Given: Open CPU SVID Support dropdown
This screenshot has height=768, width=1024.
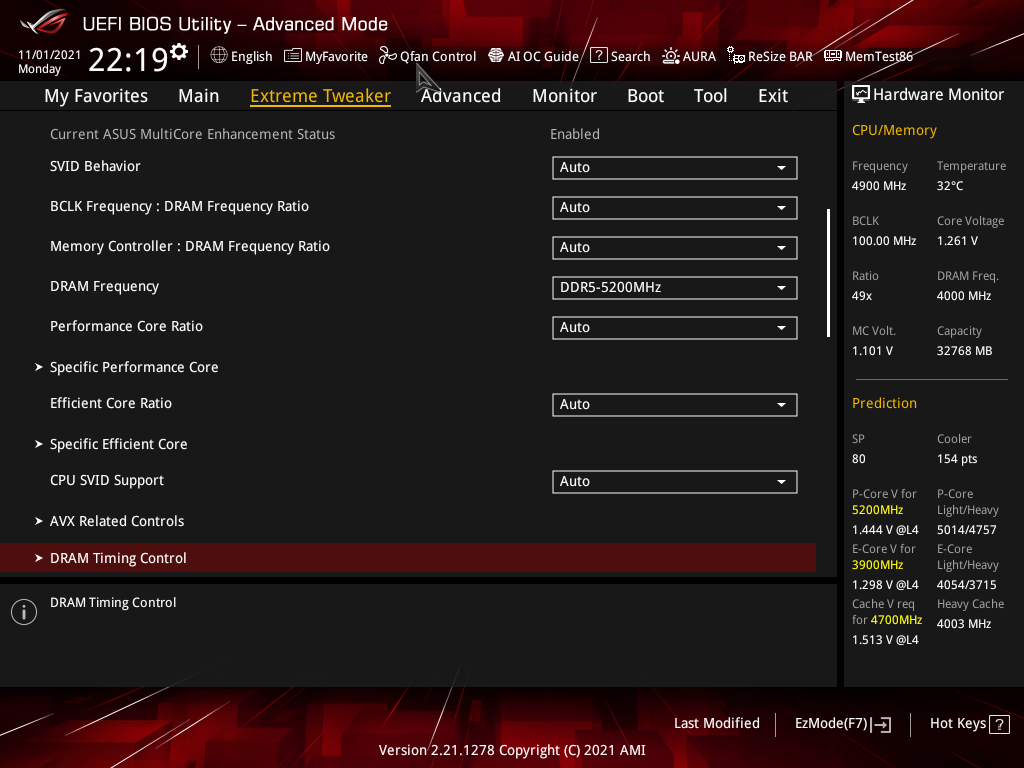Looking at the screenshot, I should point(675,482).
